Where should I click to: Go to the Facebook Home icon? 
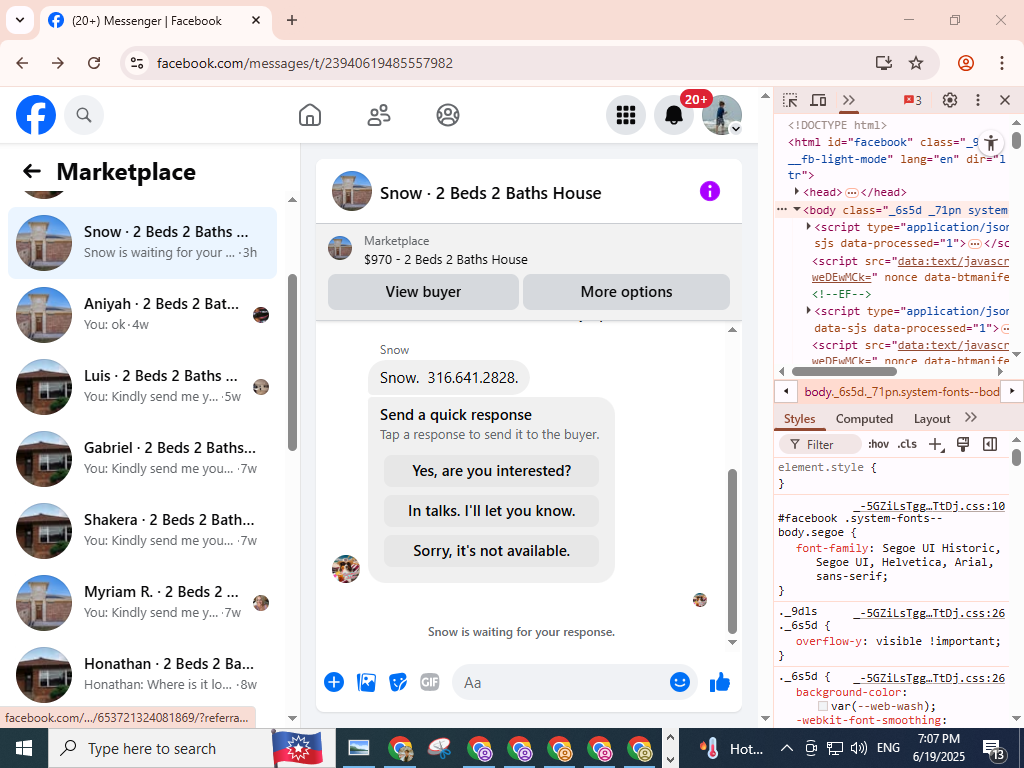coord(310,115)
